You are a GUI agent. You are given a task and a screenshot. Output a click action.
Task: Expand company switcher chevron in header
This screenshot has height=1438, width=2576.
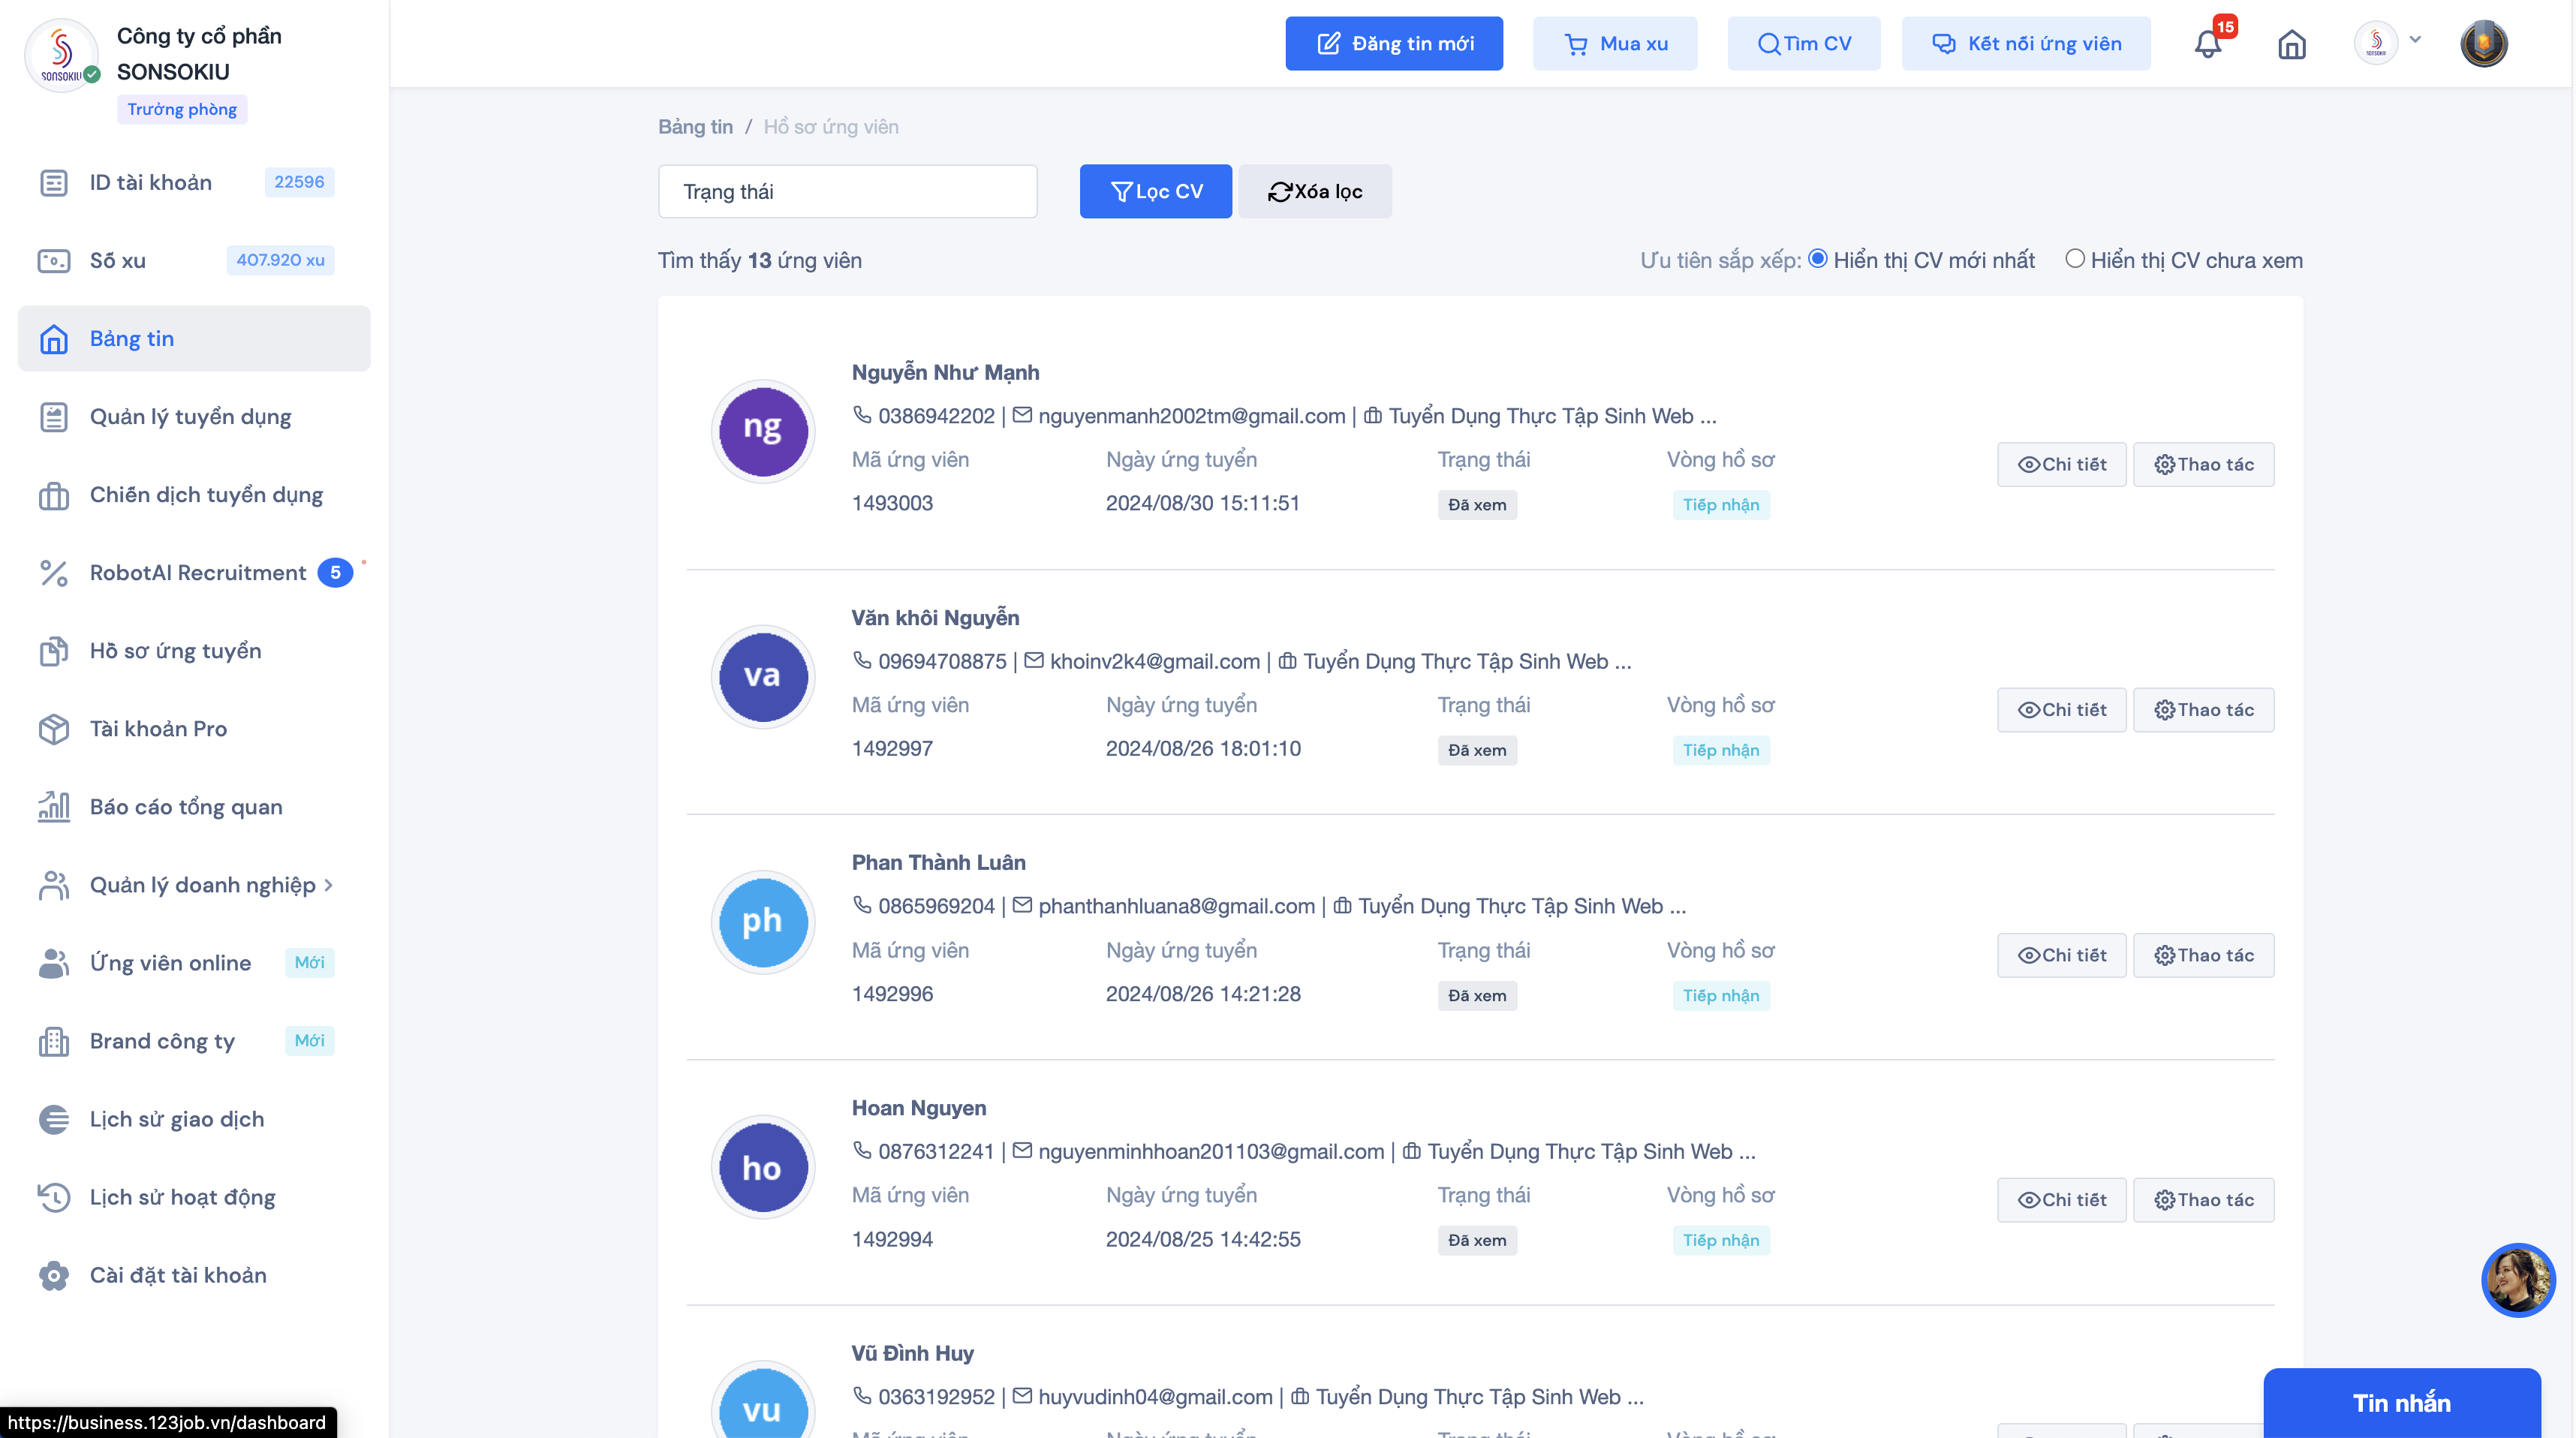tap(2415, 40)
